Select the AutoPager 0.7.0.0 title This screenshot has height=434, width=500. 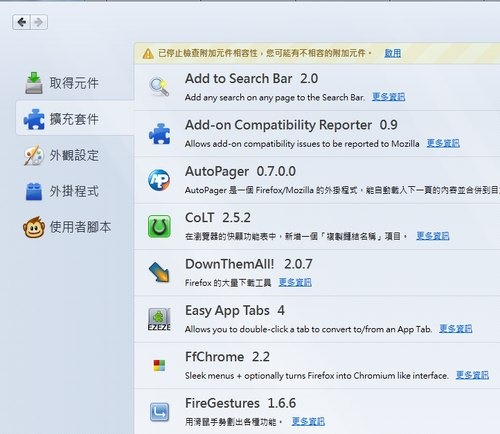coord(240,172)
